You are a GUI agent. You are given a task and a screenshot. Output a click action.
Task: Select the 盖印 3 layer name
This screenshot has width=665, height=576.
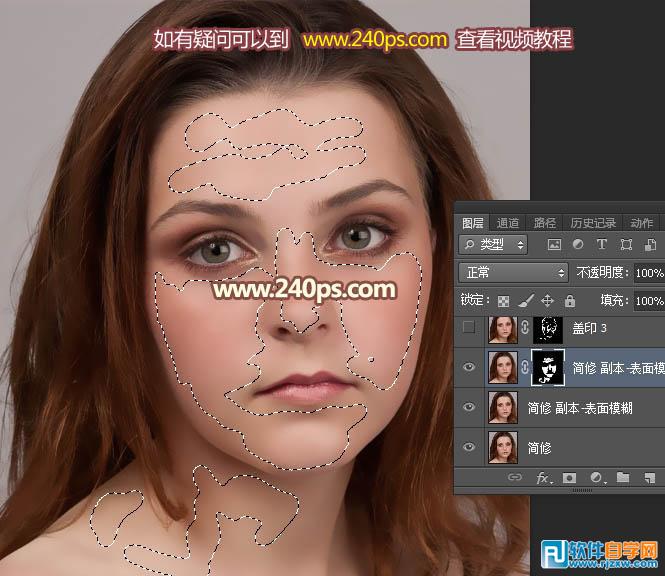(590, 327)
